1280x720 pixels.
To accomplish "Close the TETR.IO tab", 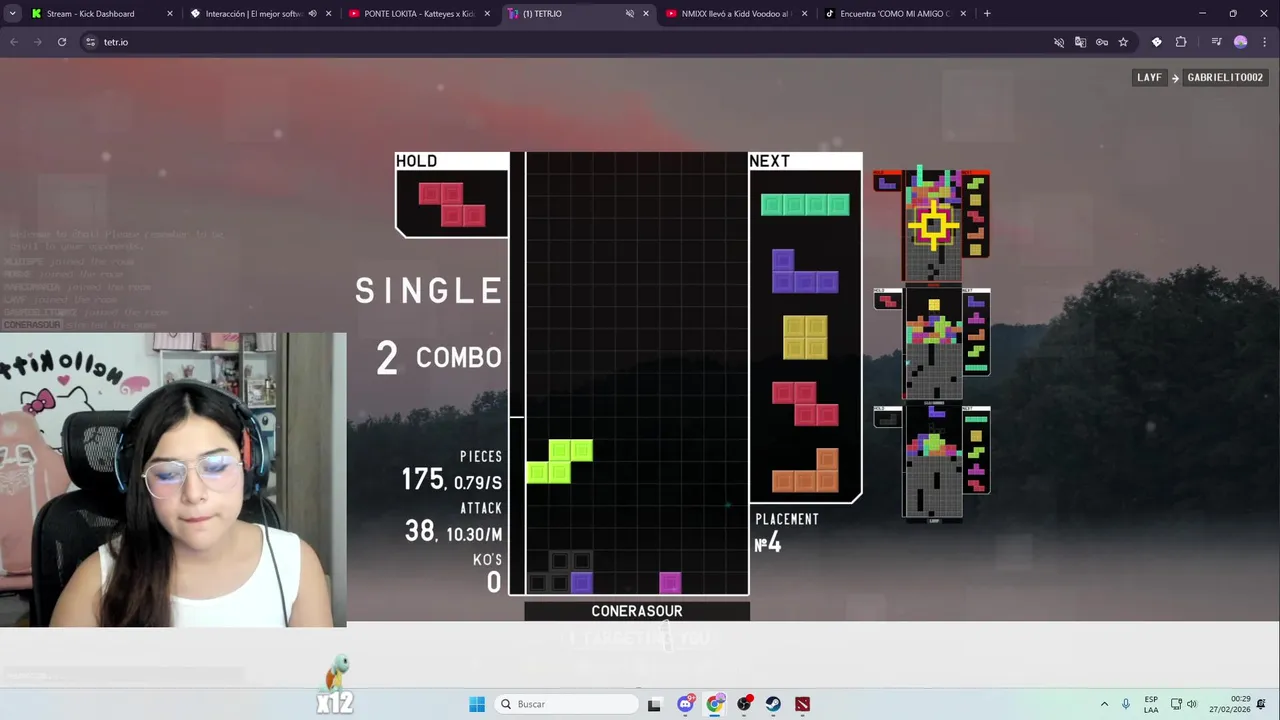I will [646, 14].
